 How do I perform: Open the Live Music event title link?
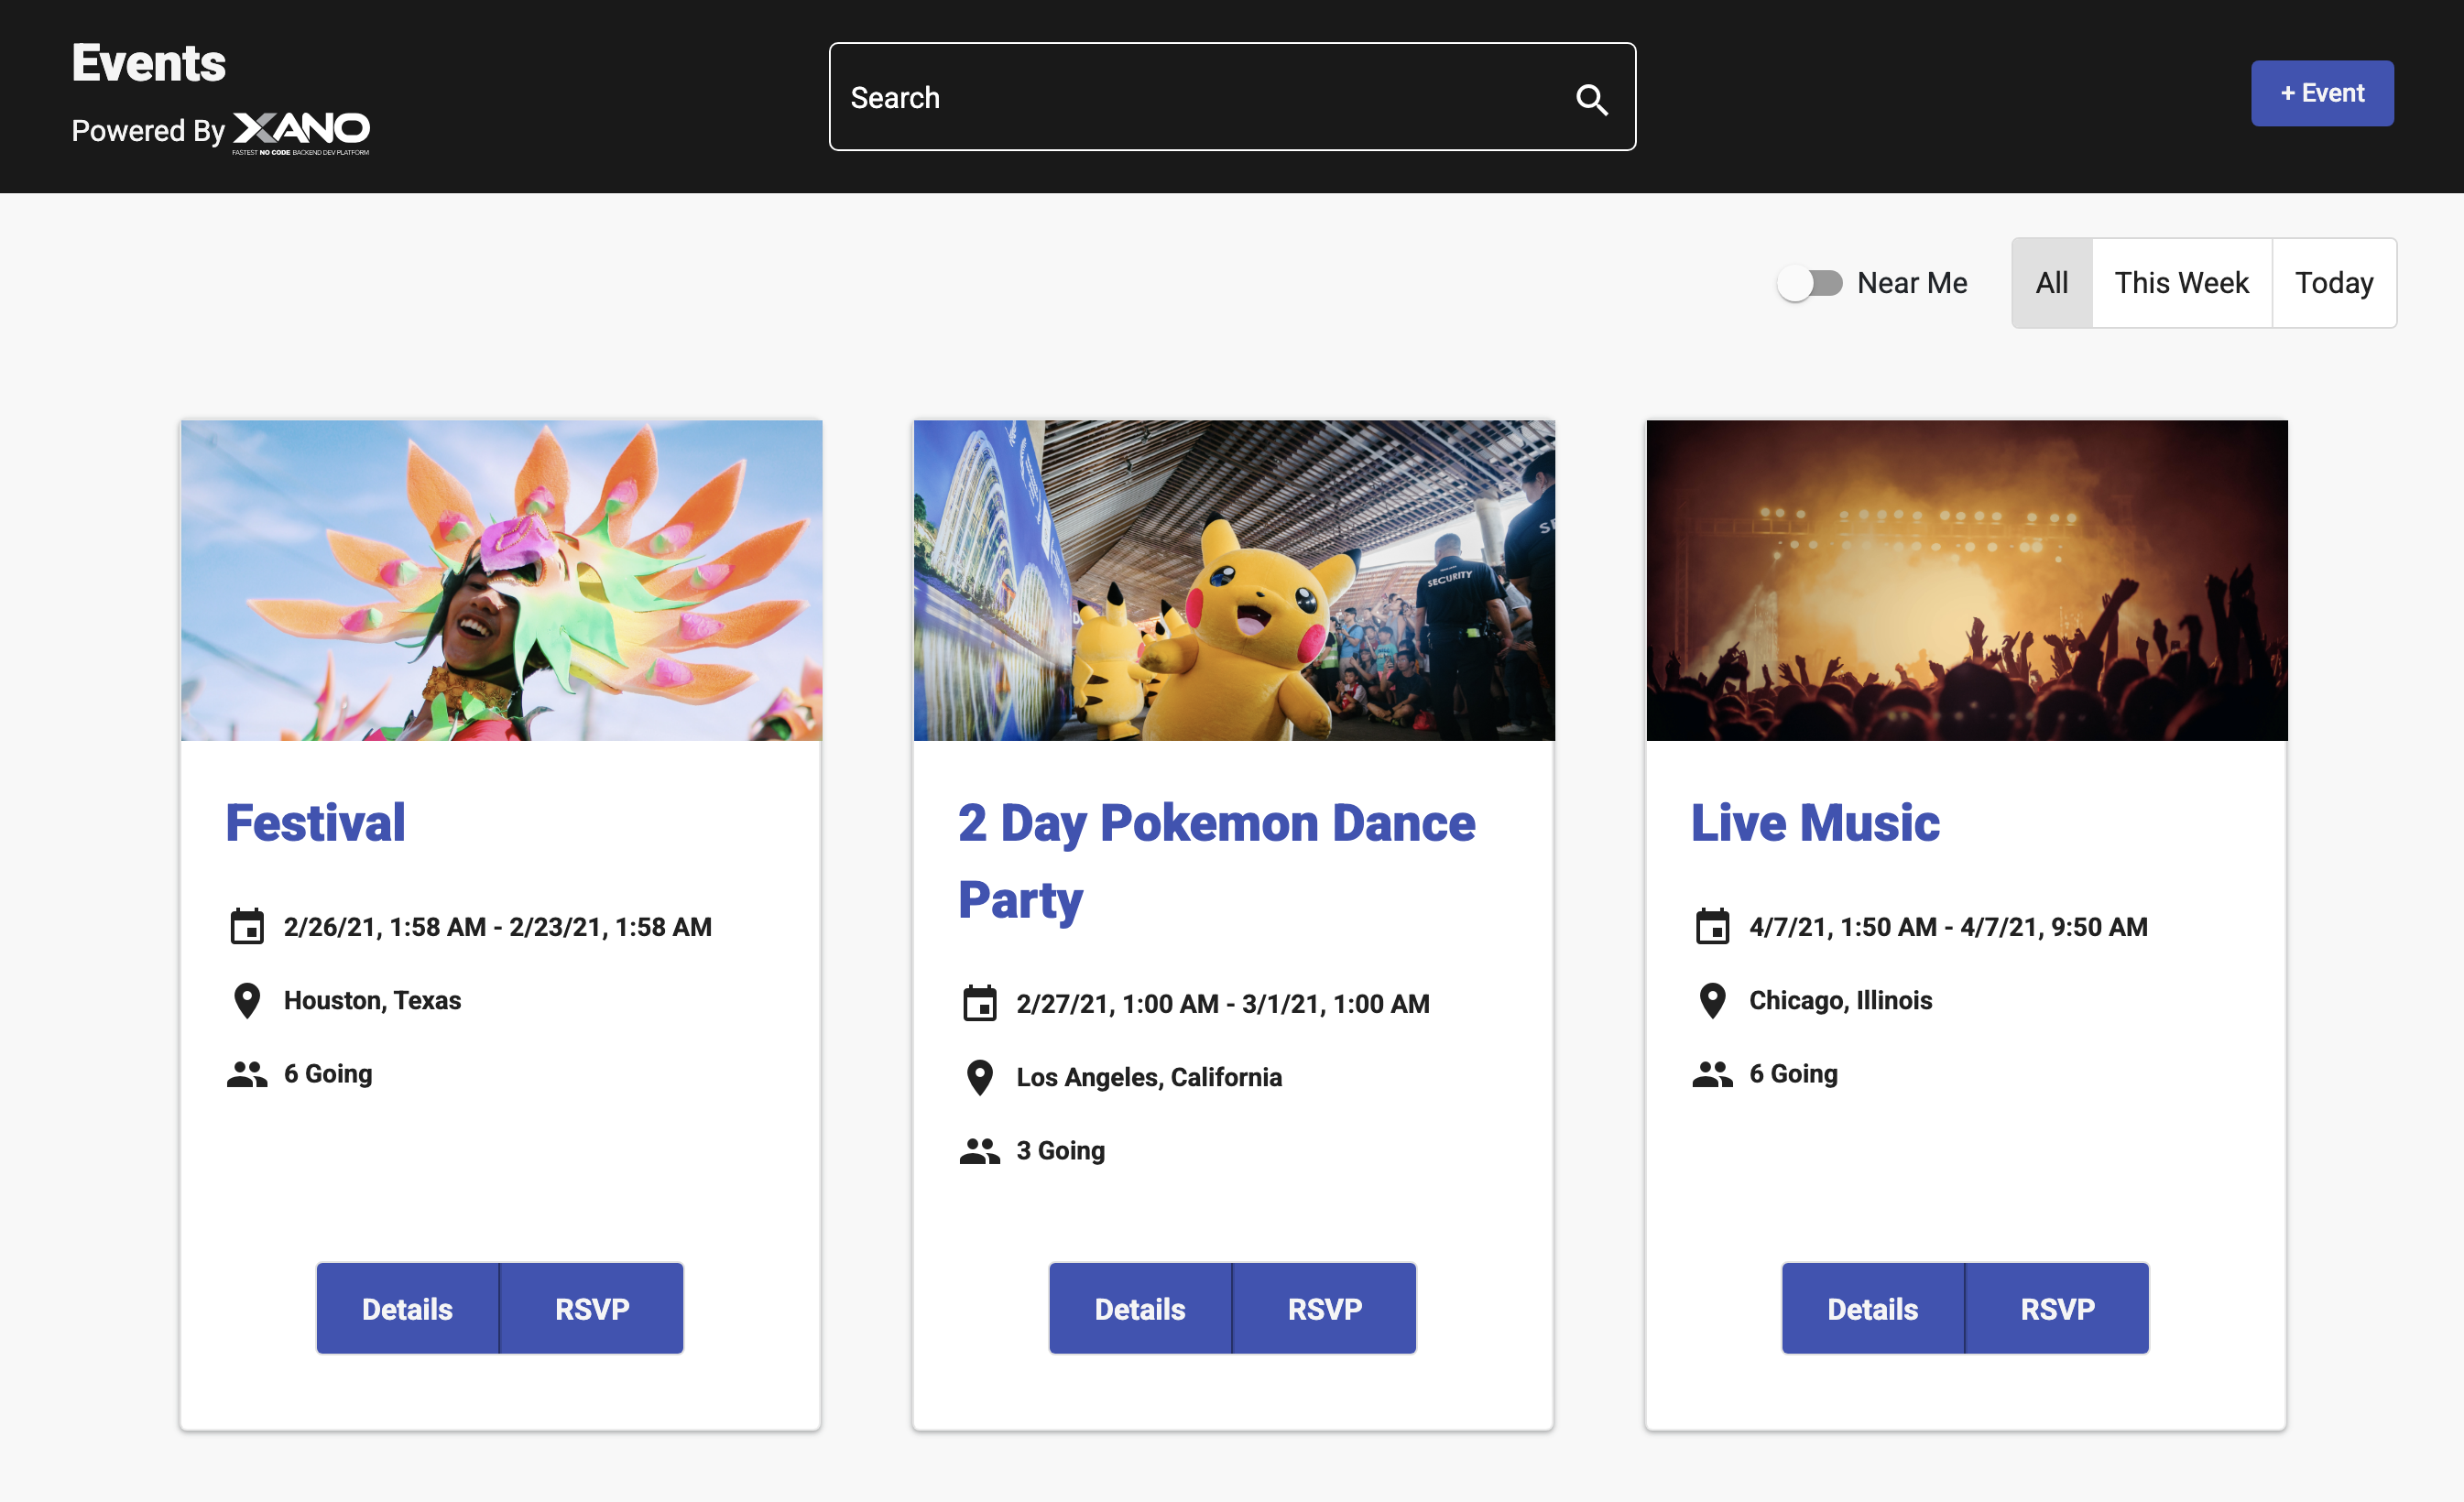click(1814, 823)
